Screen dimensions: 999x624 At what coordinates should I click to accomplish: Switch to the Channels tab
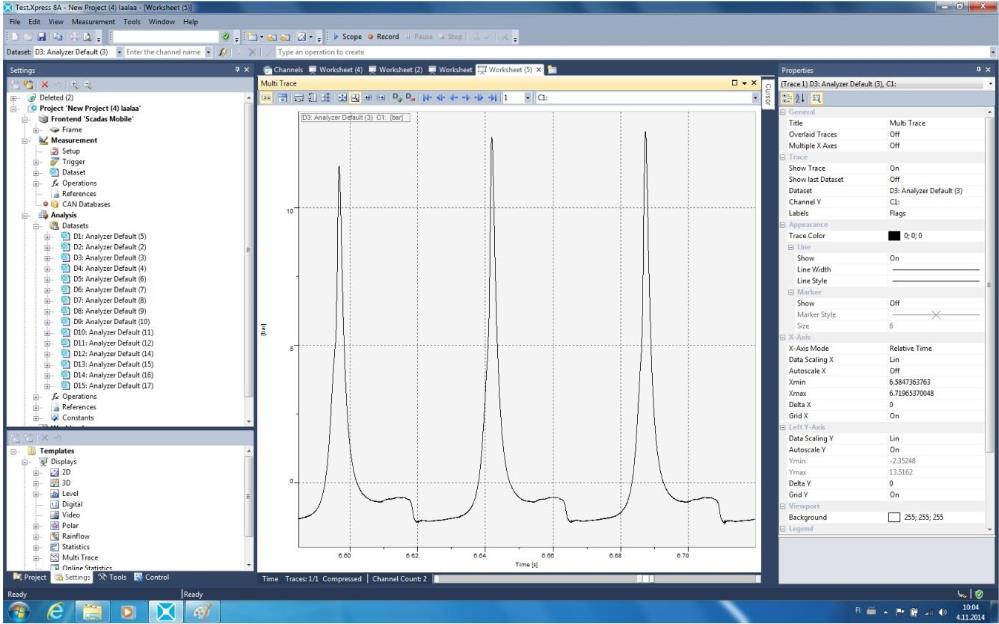(x=283, y=69)
